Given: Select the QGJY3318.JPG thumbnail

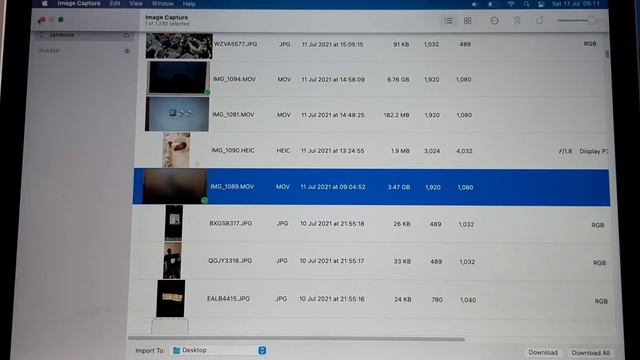Looking at the screenshot, I should tap(172, 260).
